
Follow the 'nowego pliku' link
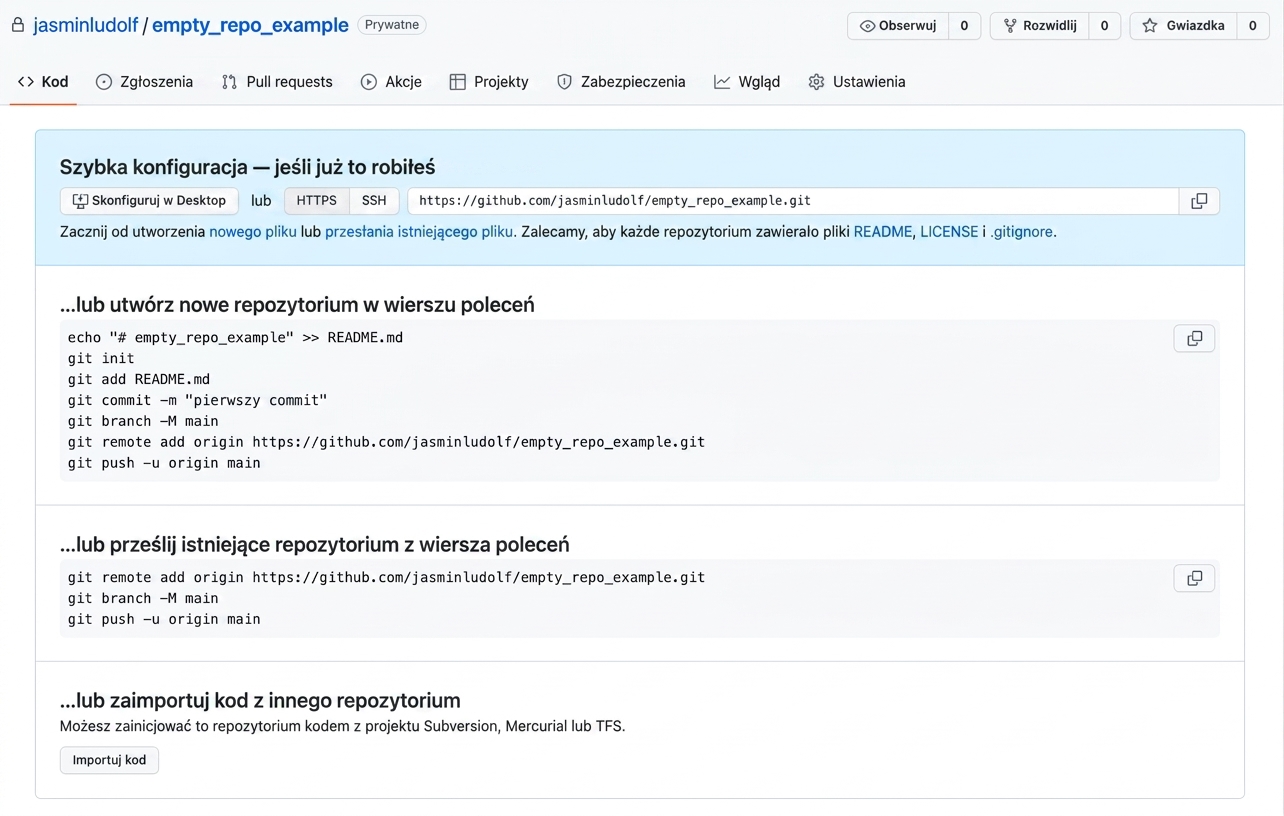point(253,232)
